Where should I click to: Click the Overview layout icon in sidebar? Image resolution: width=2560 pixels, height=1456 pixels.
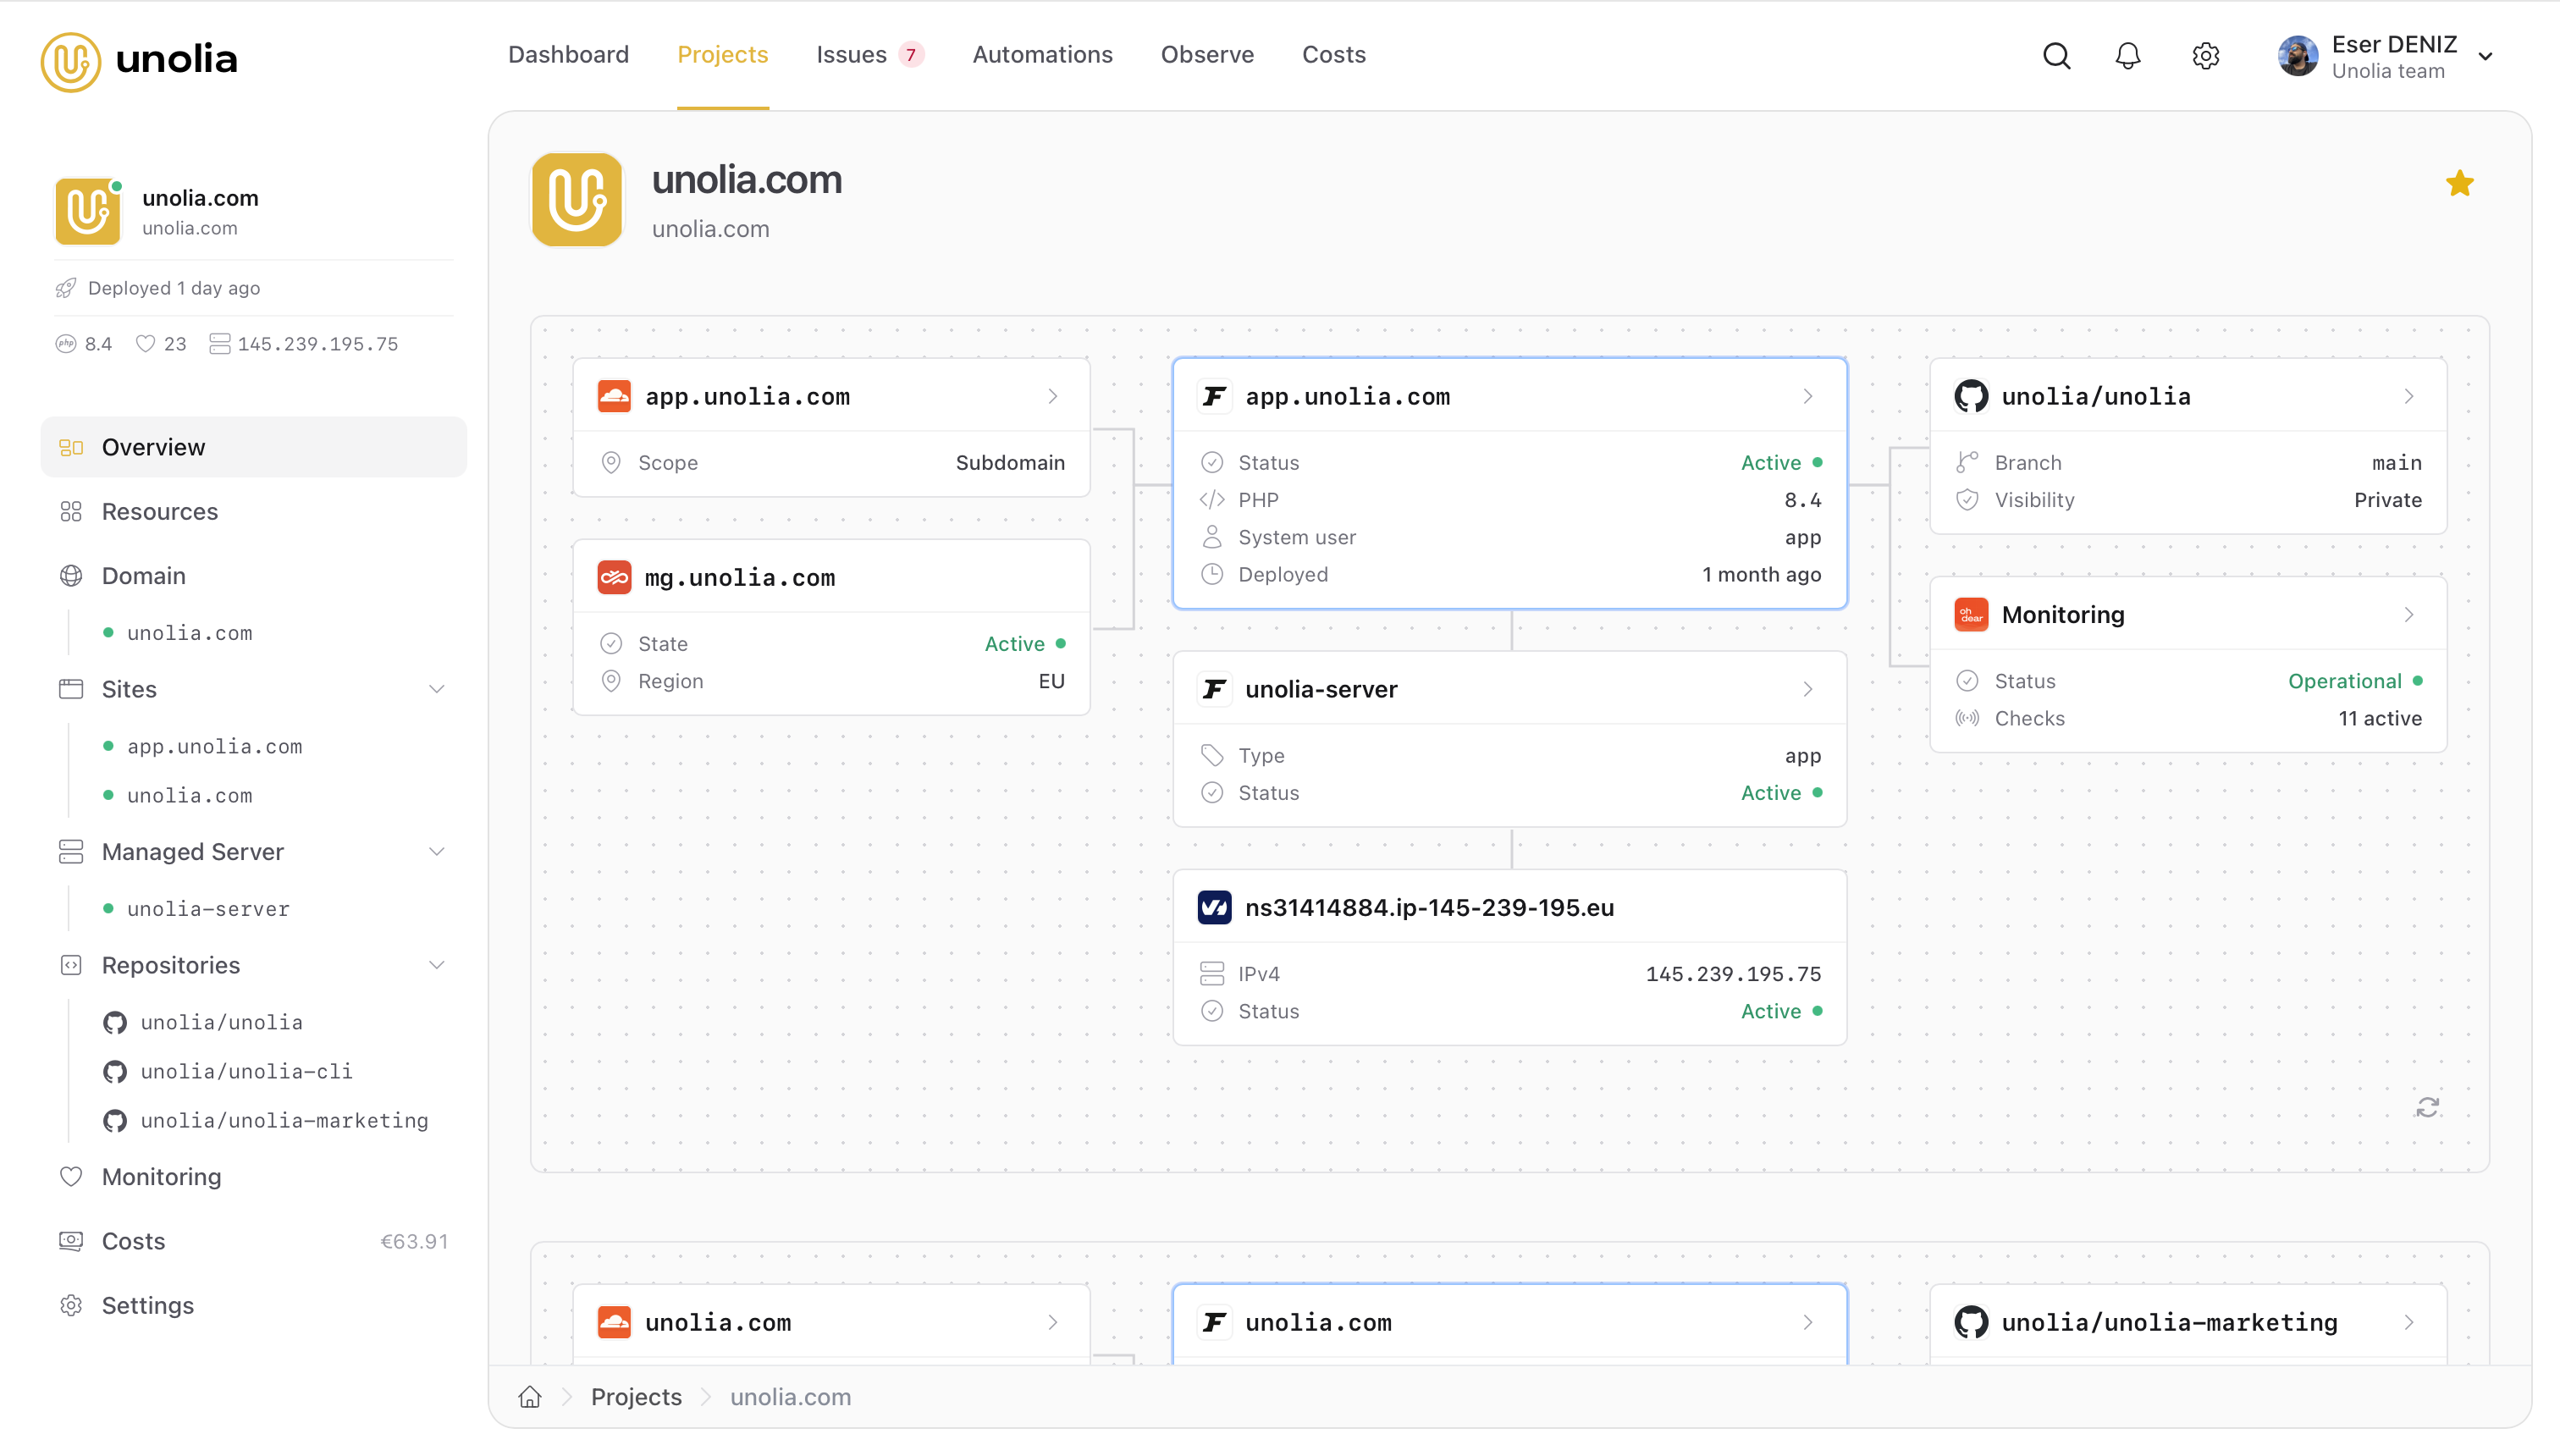click(x=71, y=447)
